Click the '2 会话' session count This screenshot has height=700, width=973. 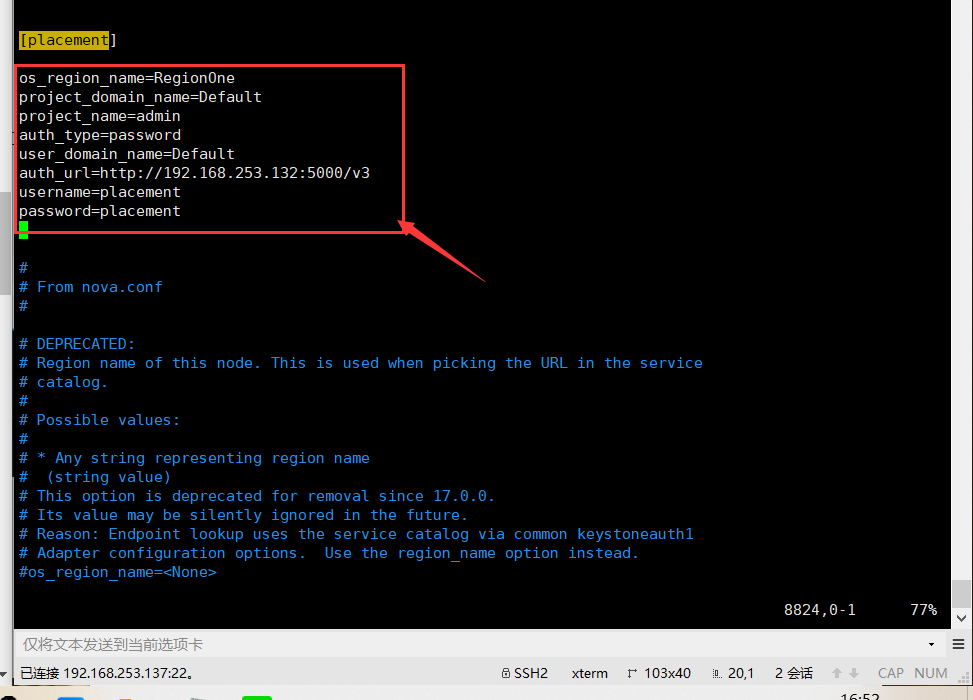[794, 673]
